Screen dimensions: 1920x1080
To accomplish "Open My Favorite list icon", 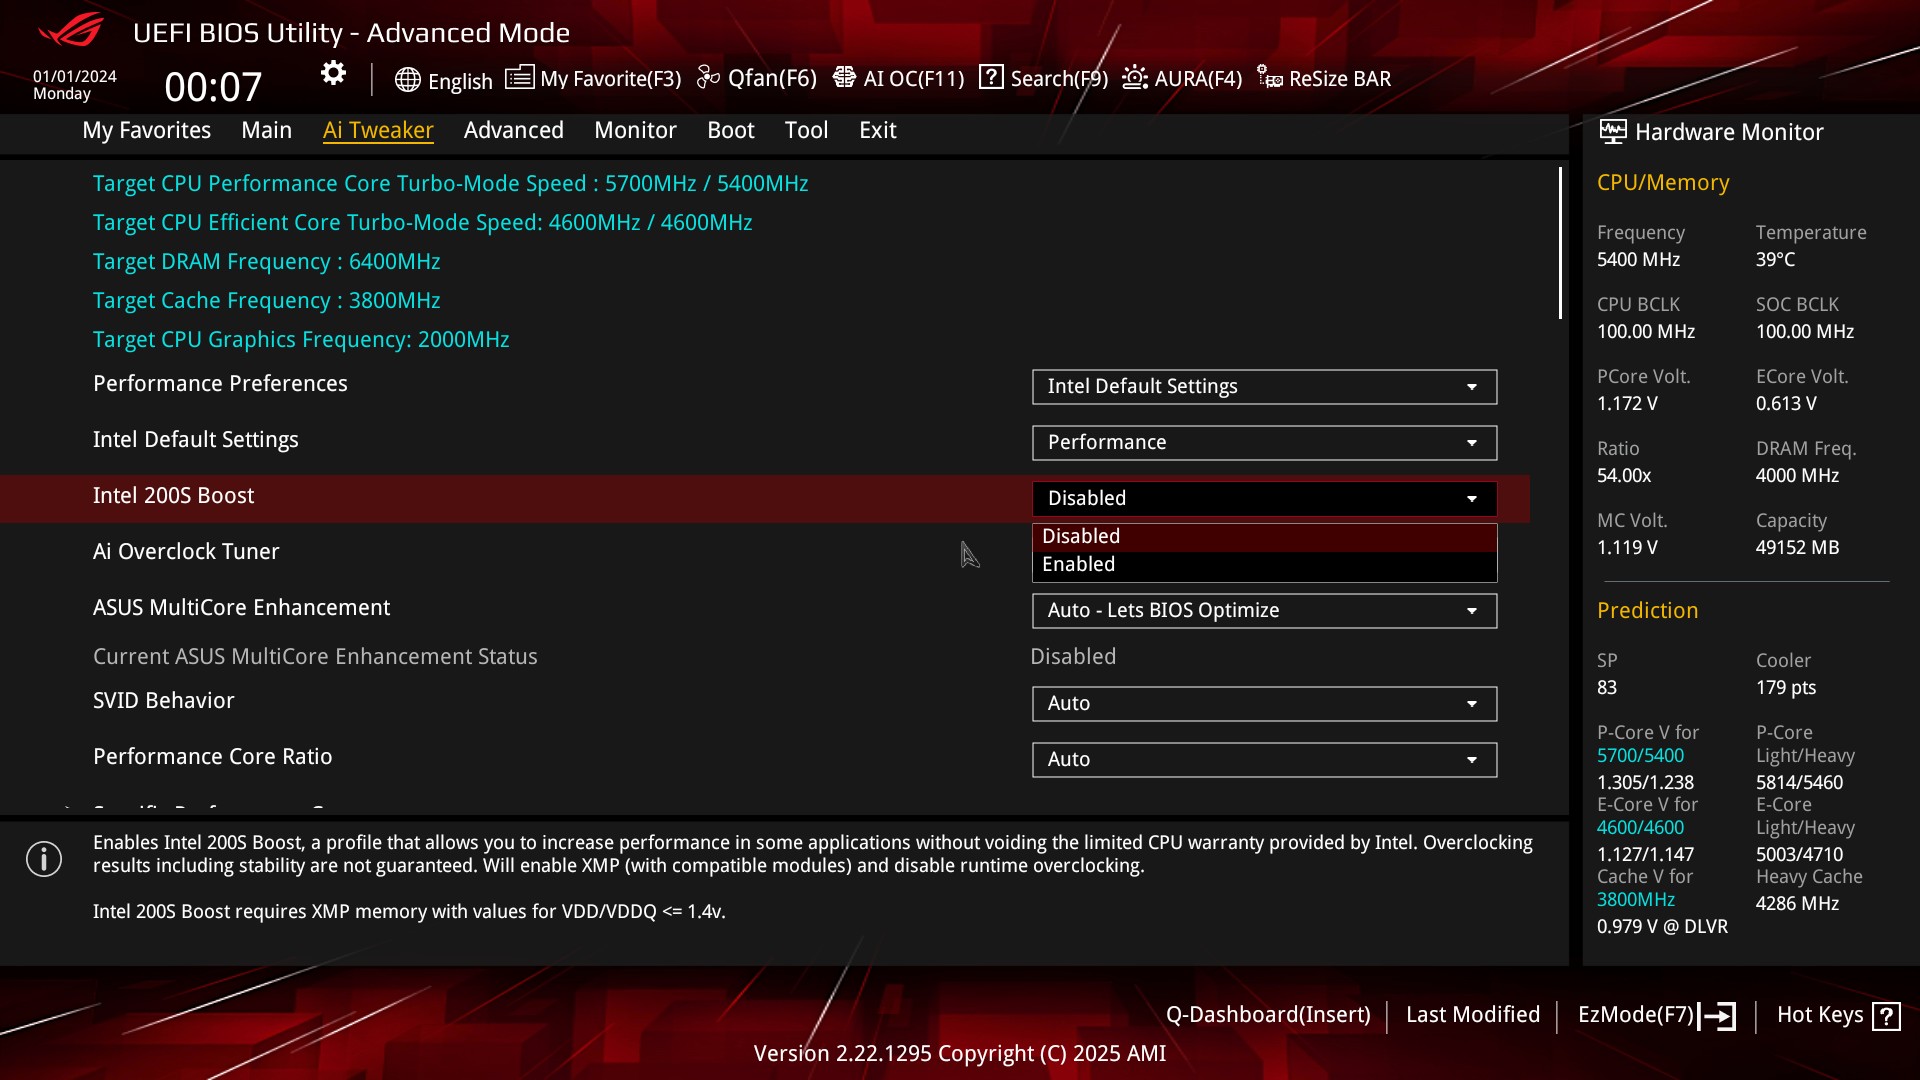I will pos(519,78).
